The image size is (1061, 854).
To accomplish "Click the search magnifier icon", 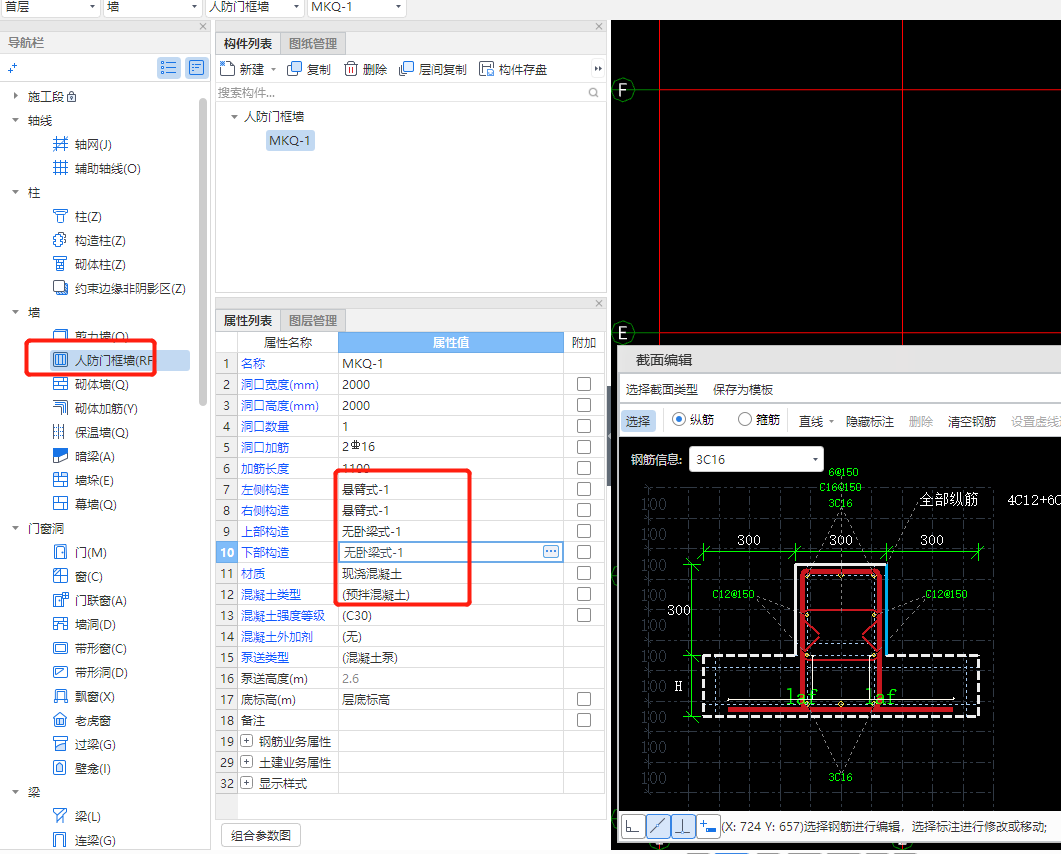I will pos(593,93).
